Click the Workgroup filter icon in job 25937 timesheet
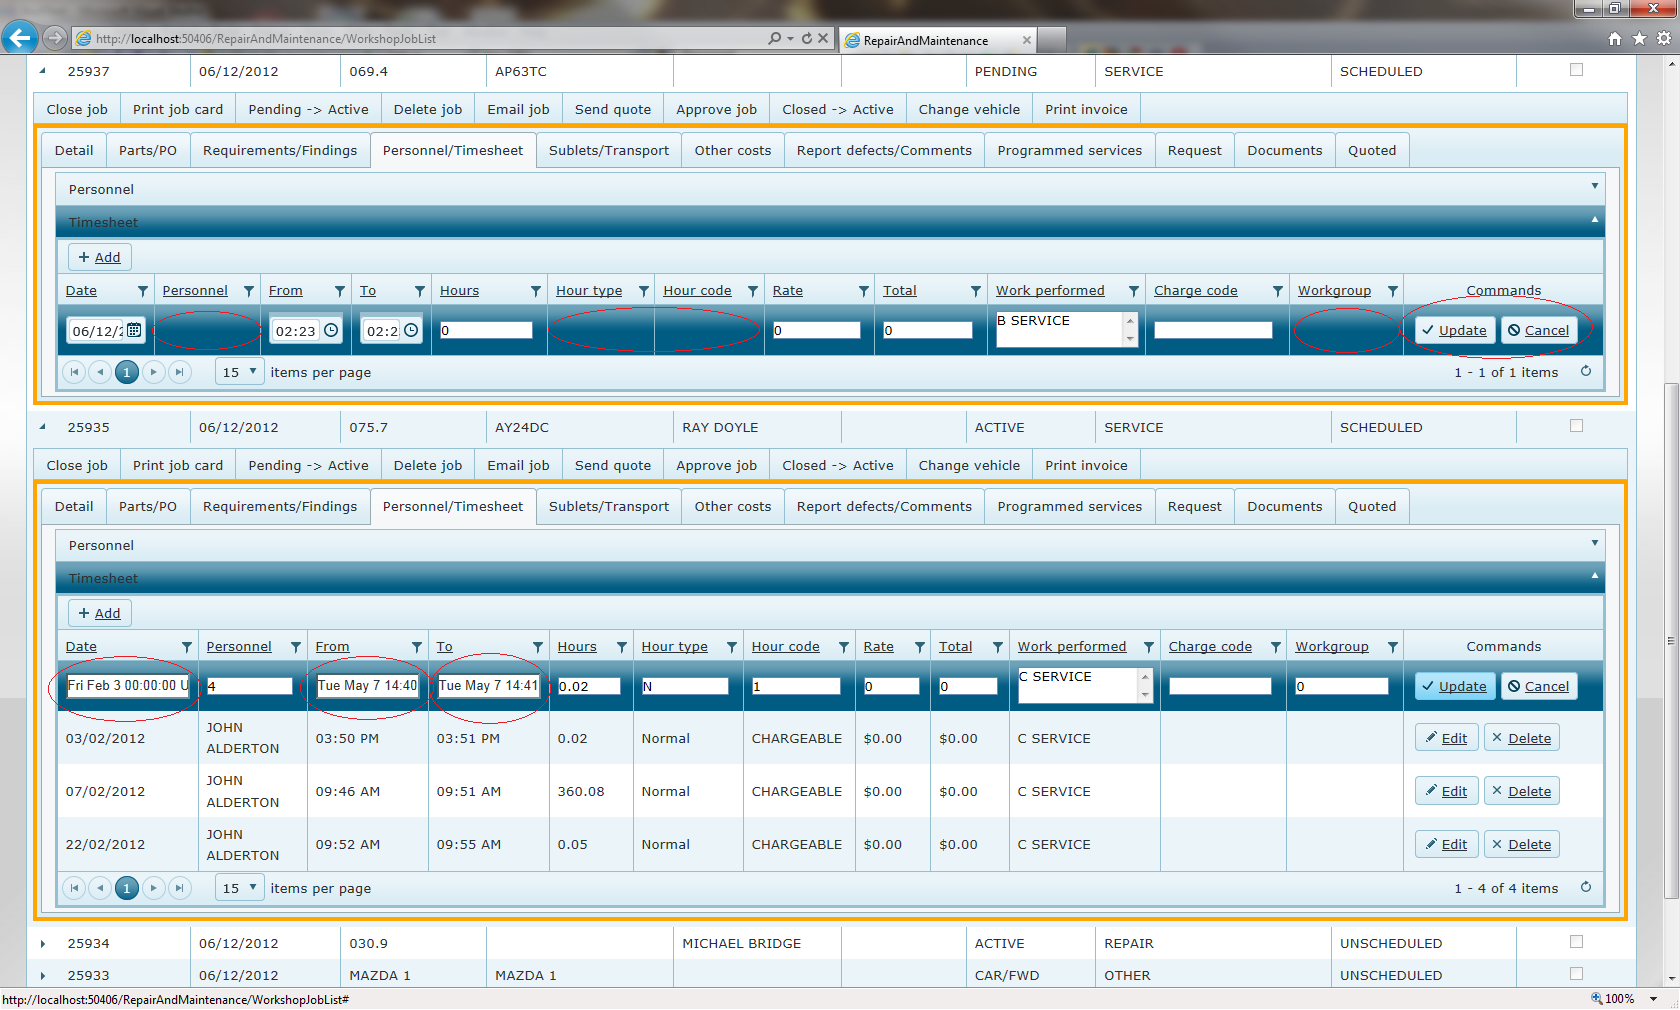 pos(1393,291)
